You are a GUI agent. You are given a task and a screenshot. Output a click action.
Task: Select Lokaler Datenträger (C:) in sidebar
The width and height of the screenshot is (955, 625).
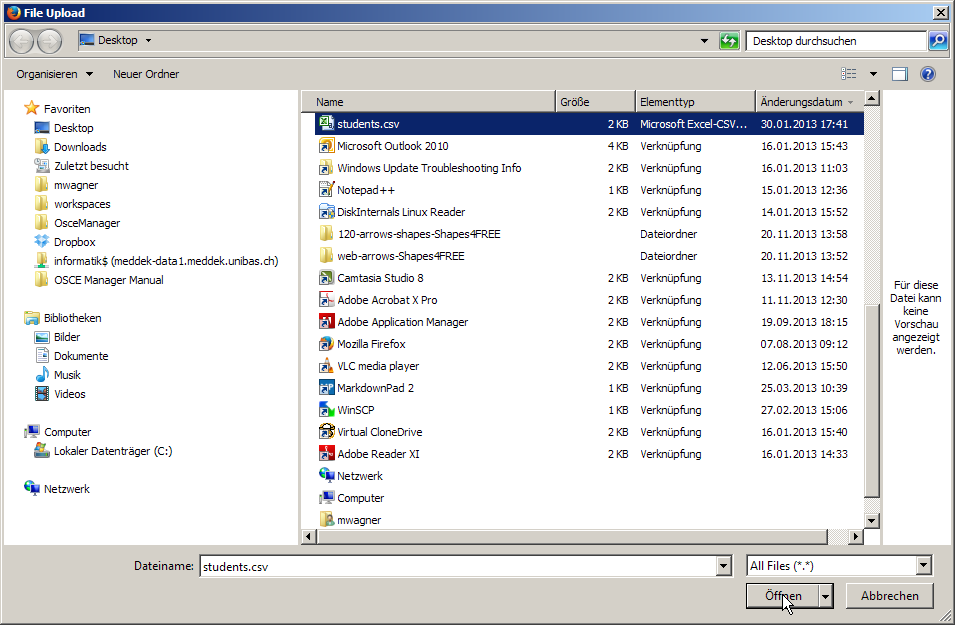[x=113, y=451]
